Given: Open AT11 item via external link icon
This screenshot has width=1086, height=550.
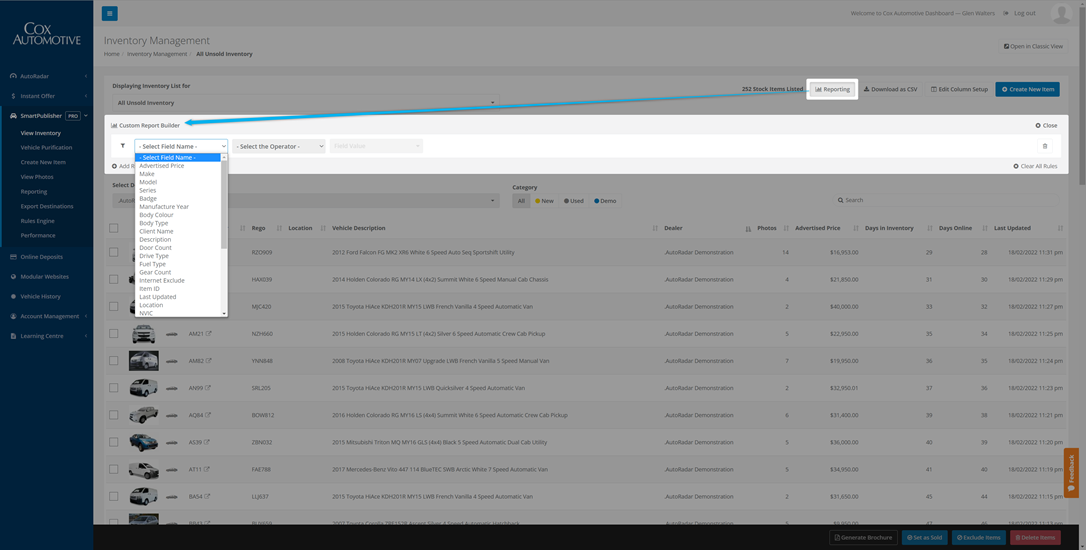Looking at the screenshot, I should tap(207, 469).
